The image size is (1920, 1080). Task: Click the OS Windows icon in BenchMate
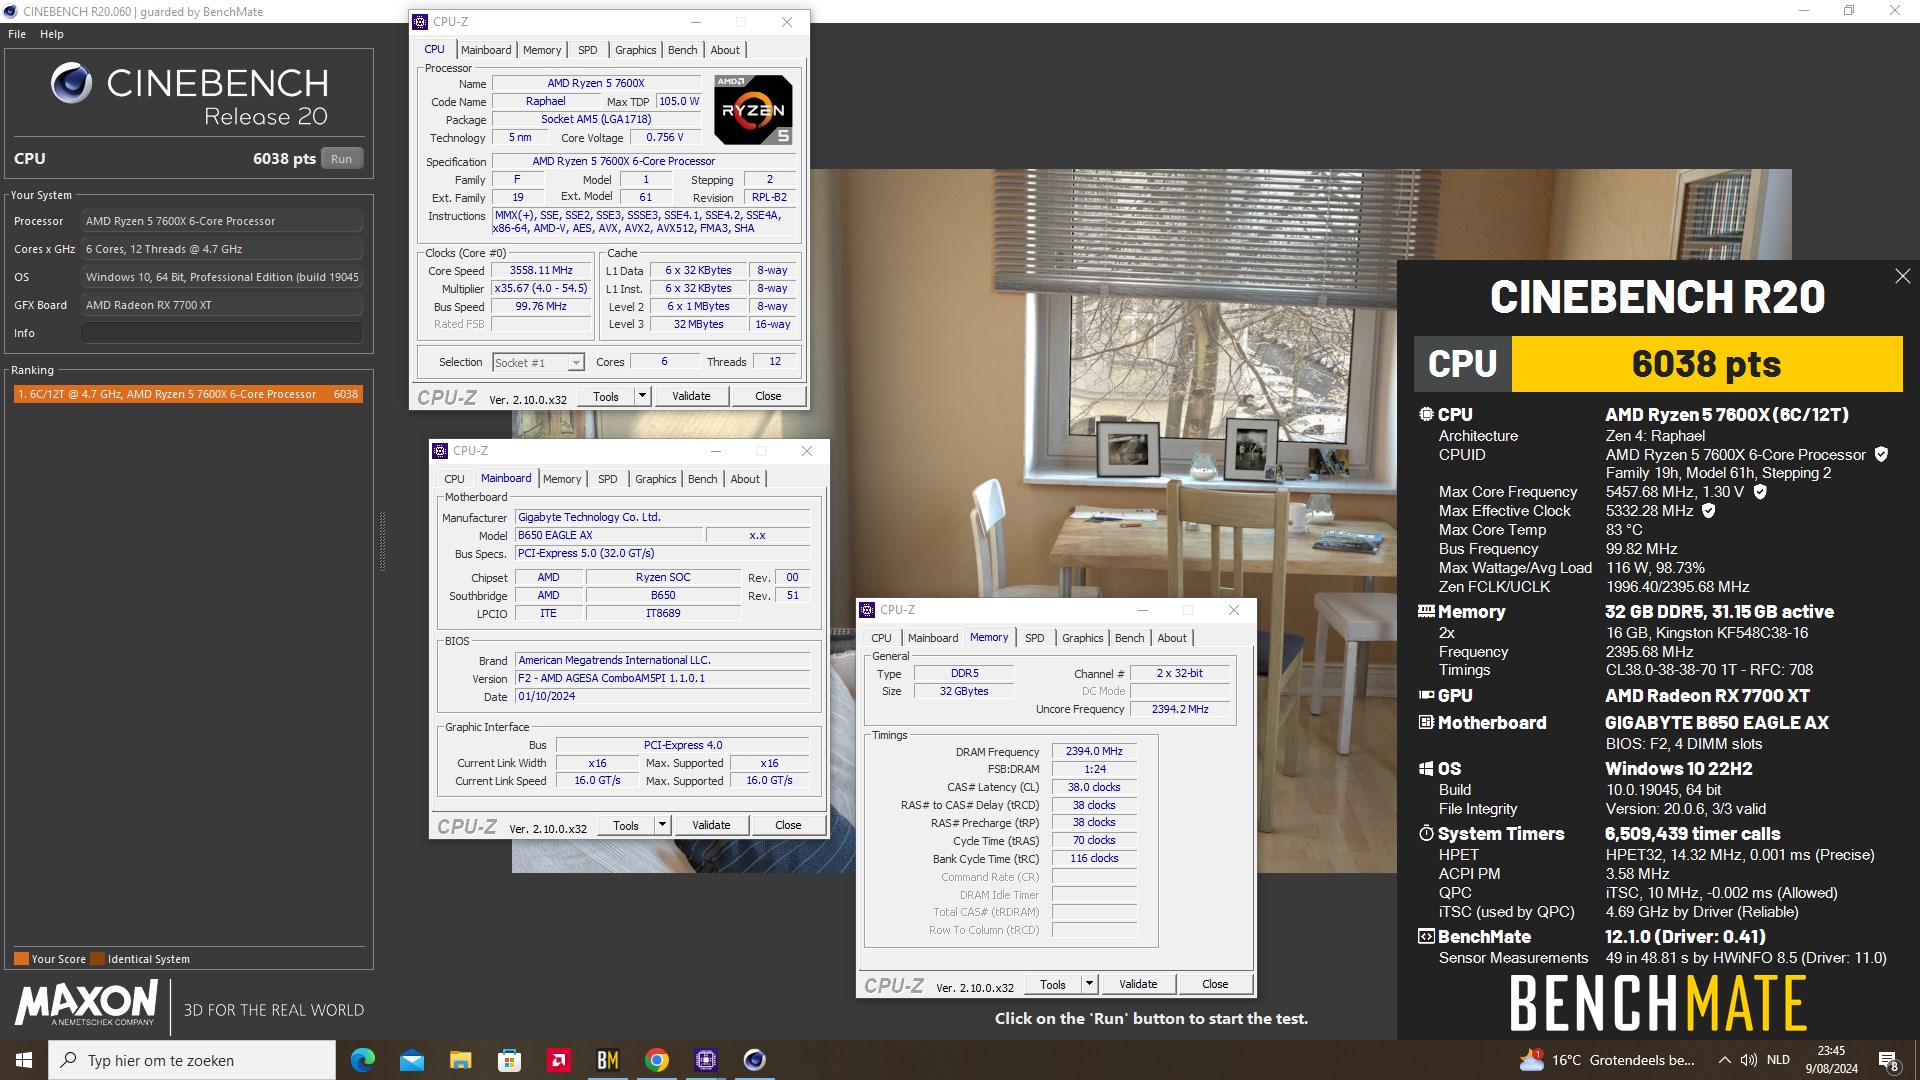[1426, 768]
